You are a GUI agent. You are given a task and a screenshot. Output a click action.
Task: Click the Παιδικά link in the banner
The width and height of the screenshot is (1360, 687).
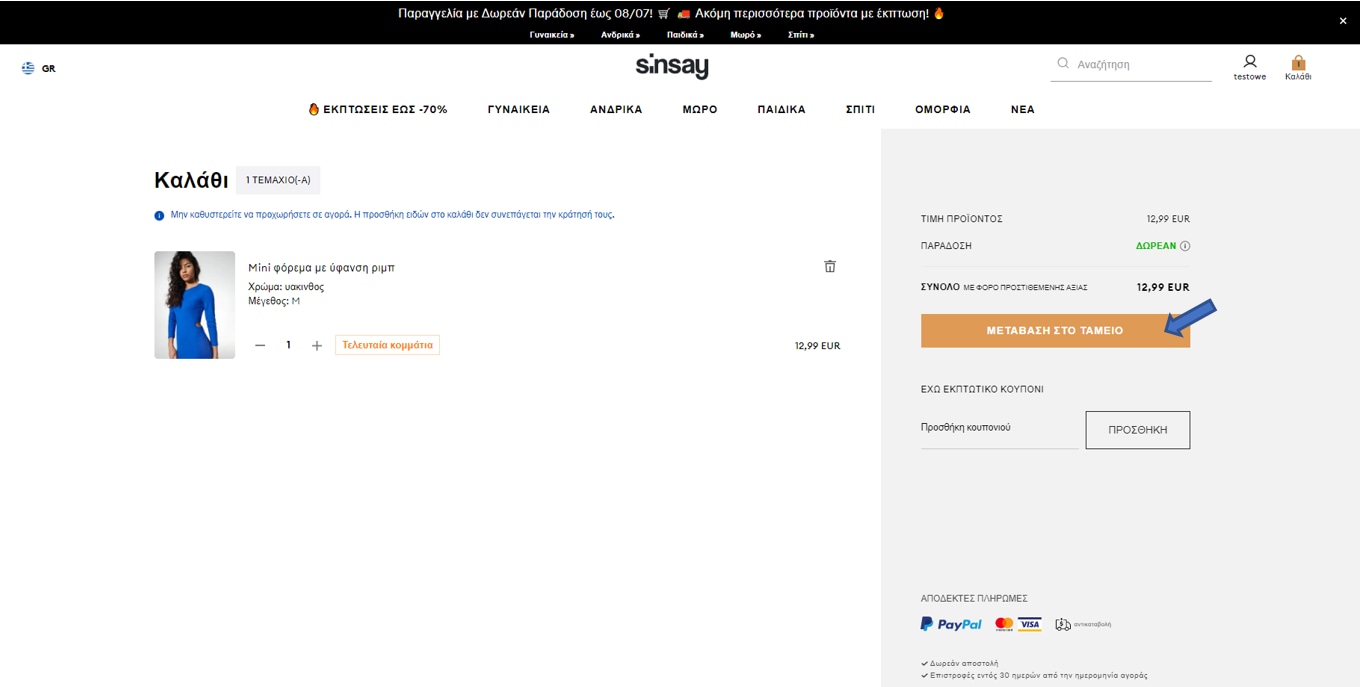(685, 35)
